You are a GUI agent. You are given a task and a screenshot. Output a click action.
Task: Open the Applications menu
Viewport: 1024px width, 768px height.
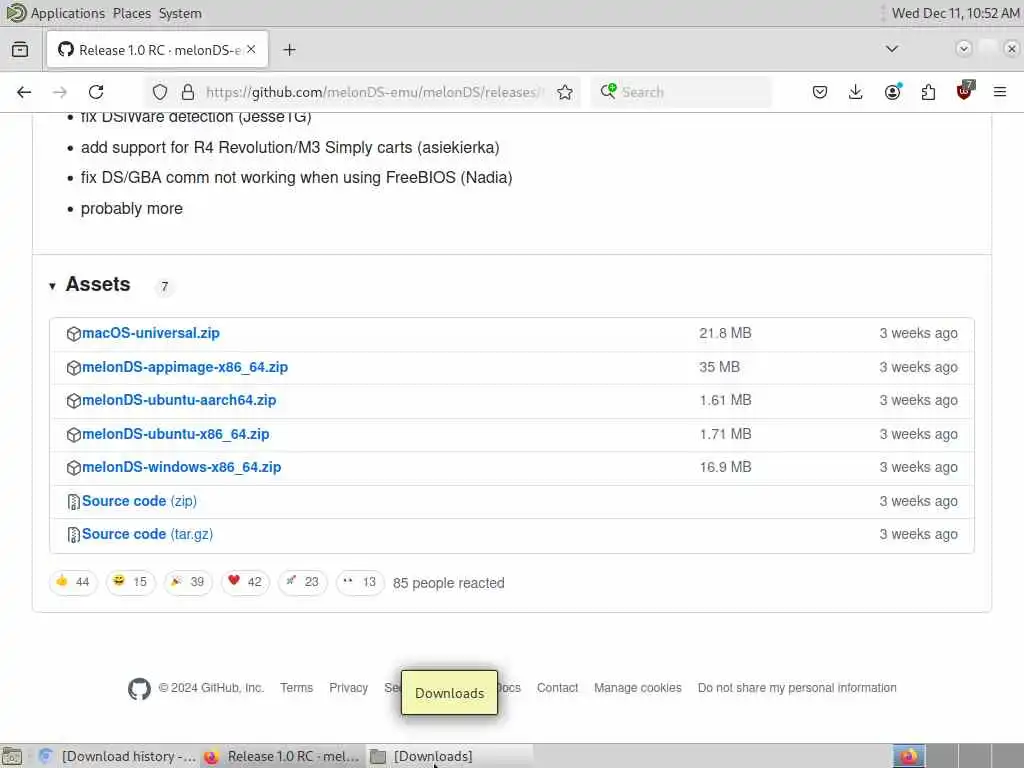[x=67, y=13]
